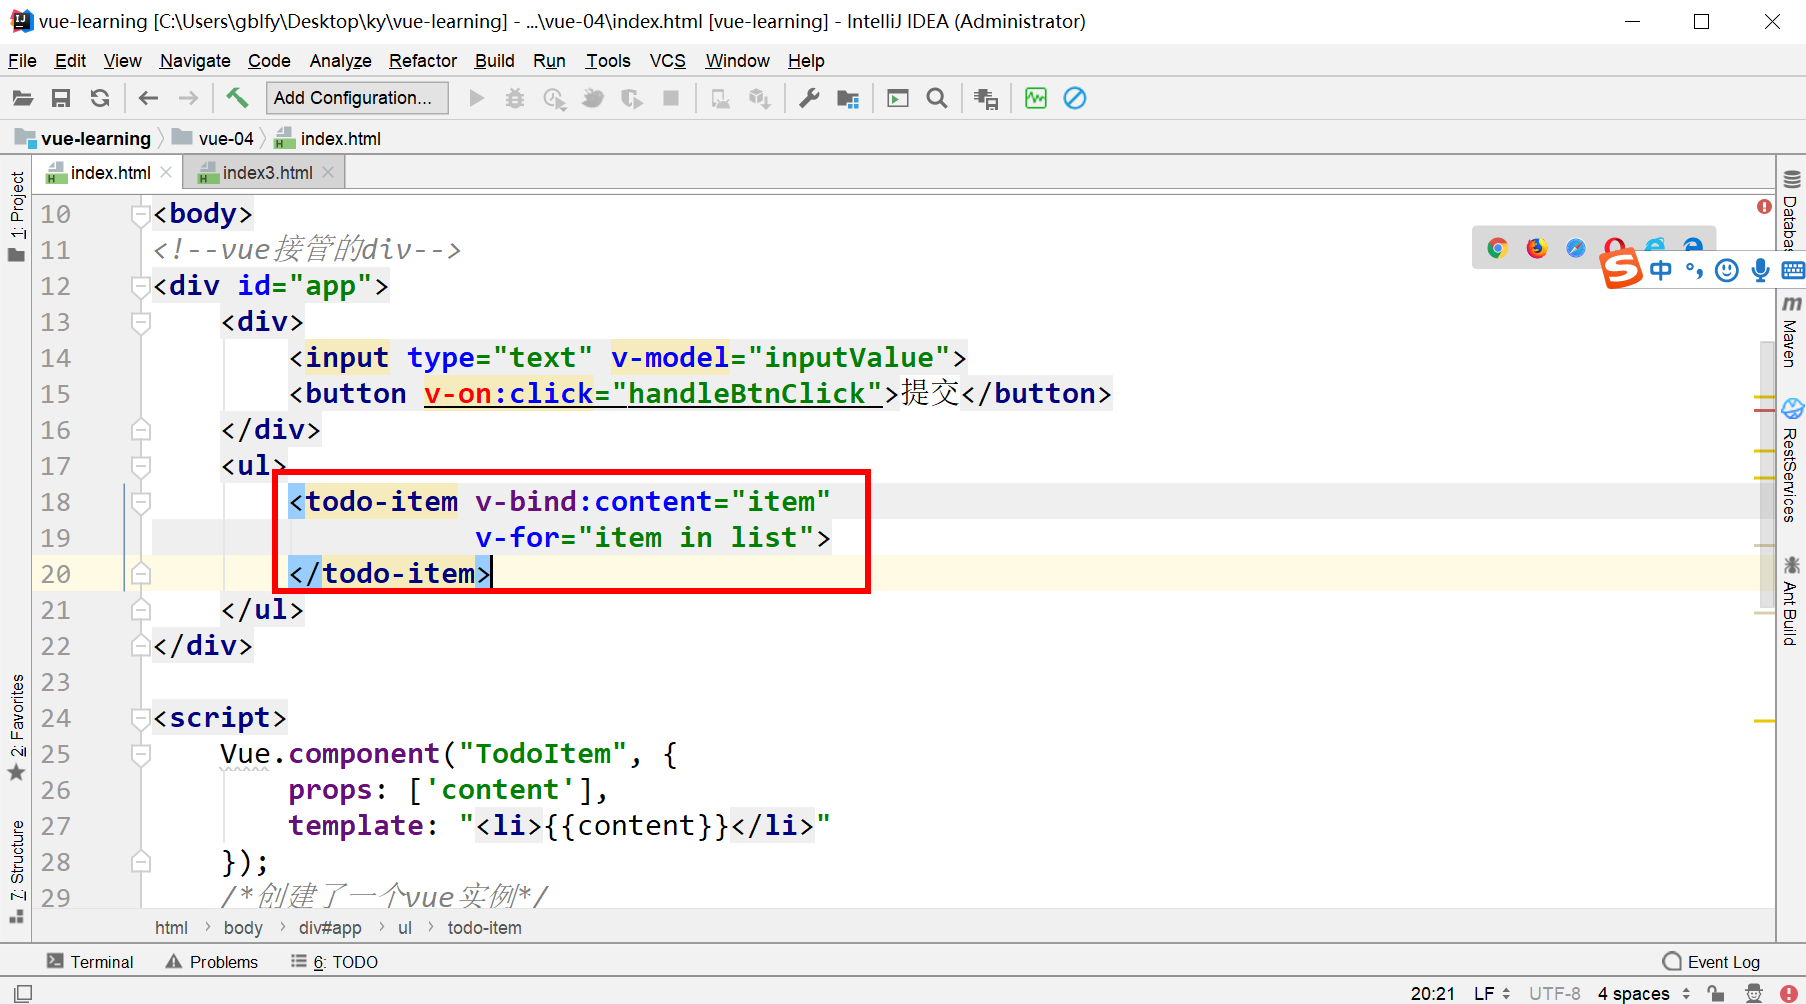The image size is (1806, 1004).
Task: Click div#app in the editor breadcrumbs
Action: pos(330,928)
